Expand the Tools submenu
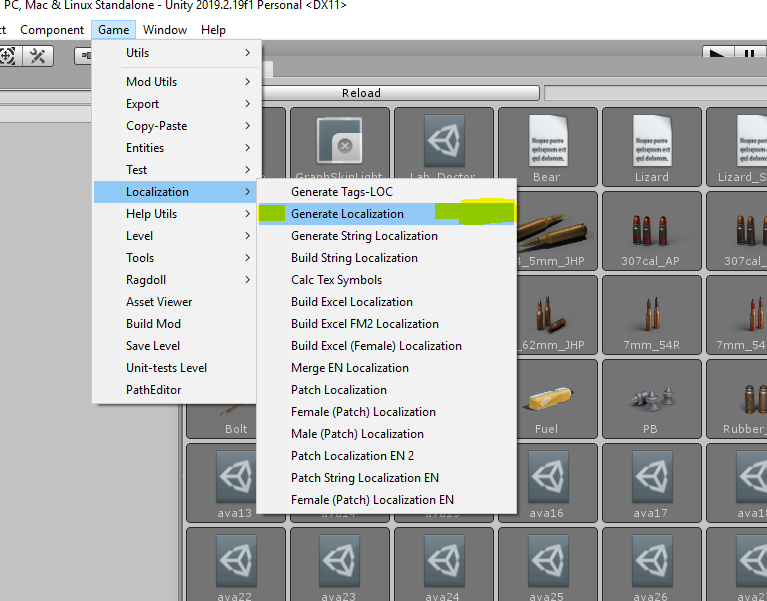This screenshot has height=601, width=767. (175, 258)
